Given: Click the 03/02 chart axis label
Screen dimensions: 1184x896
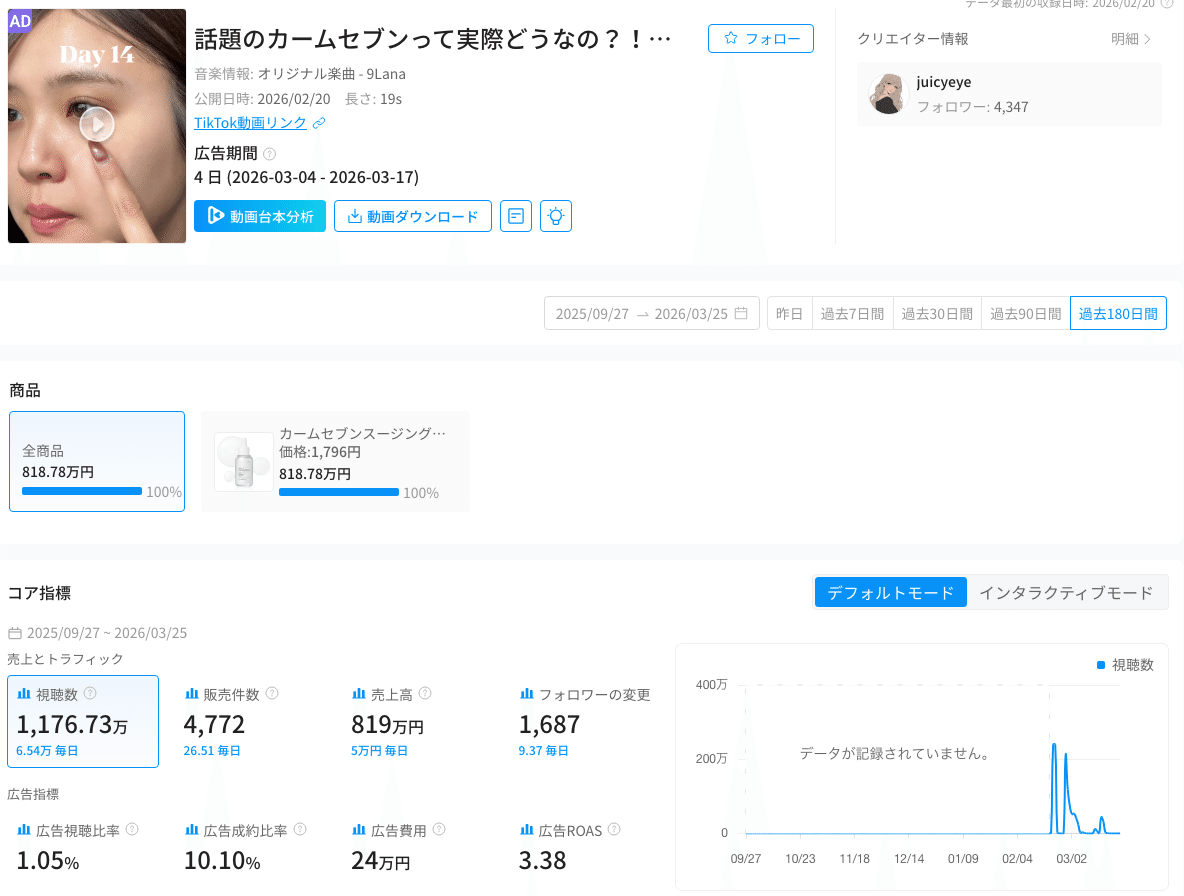Looking at the screenshot, I should tap(1071, 859).
